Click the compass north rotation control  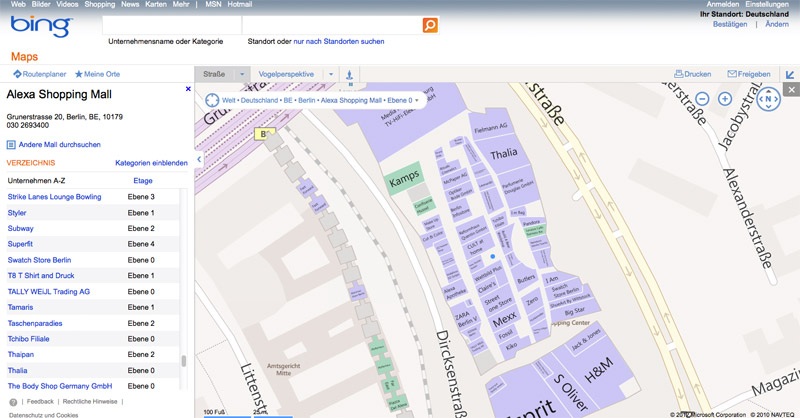[767, 99]
